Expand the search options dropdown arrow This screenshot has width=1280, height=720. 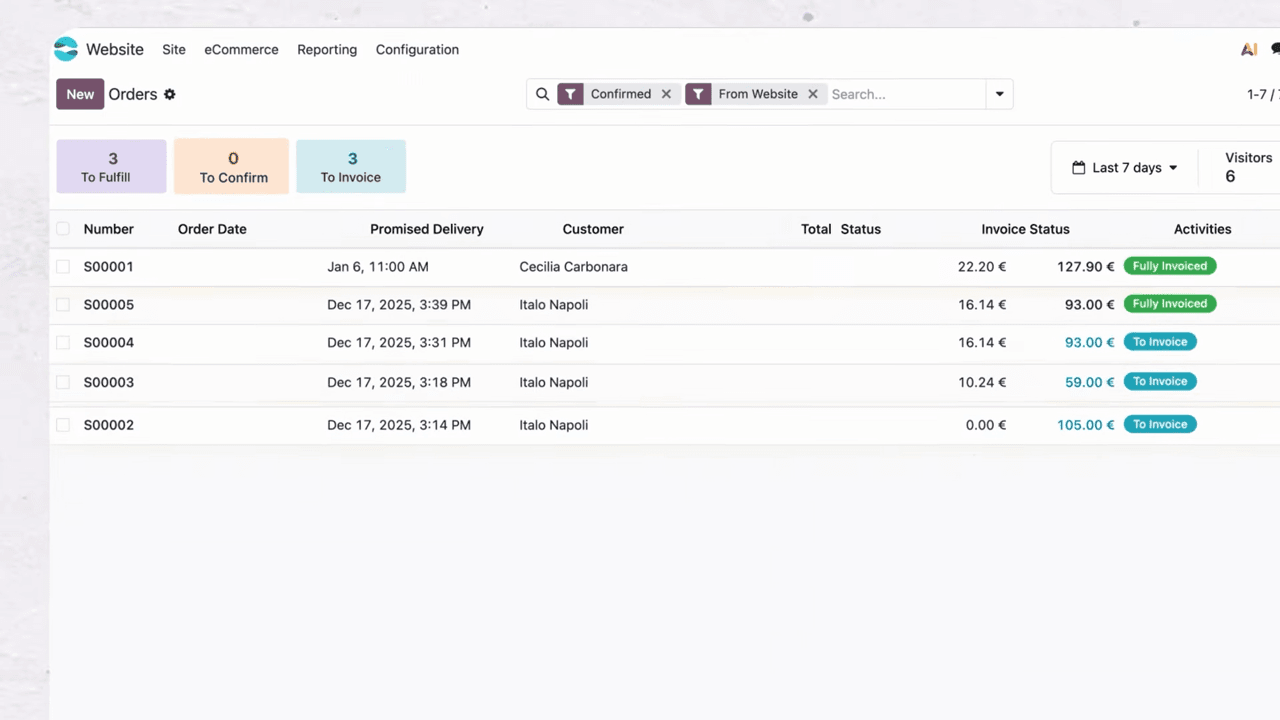[x=999, y=94]
